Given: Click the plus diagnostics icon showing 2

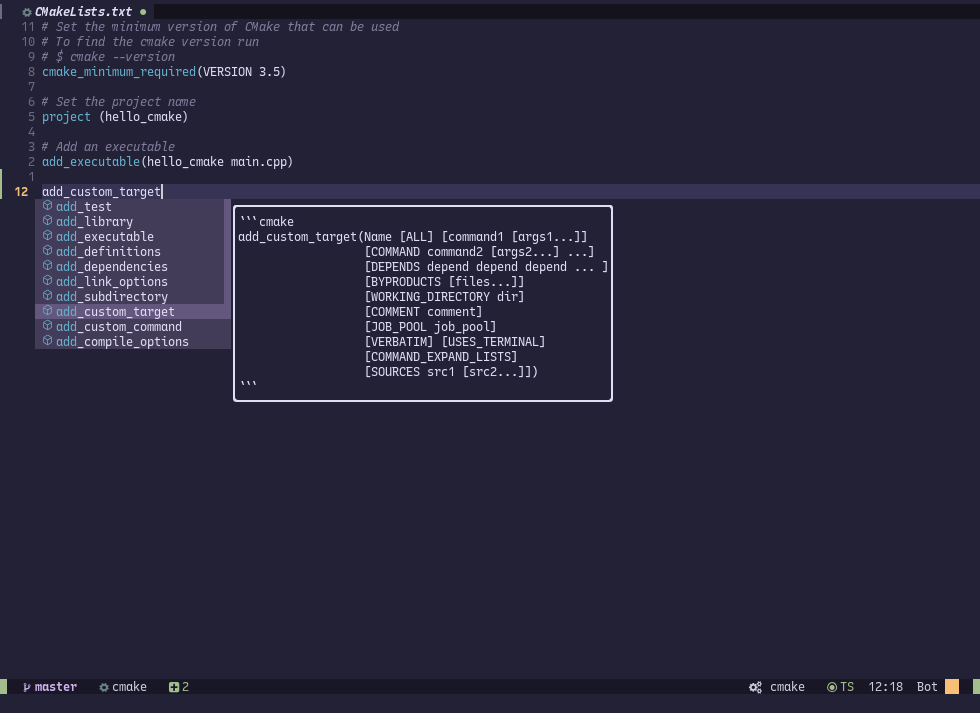Looking at the screenshot, I should pyautogui.click(x=175, y=687).
